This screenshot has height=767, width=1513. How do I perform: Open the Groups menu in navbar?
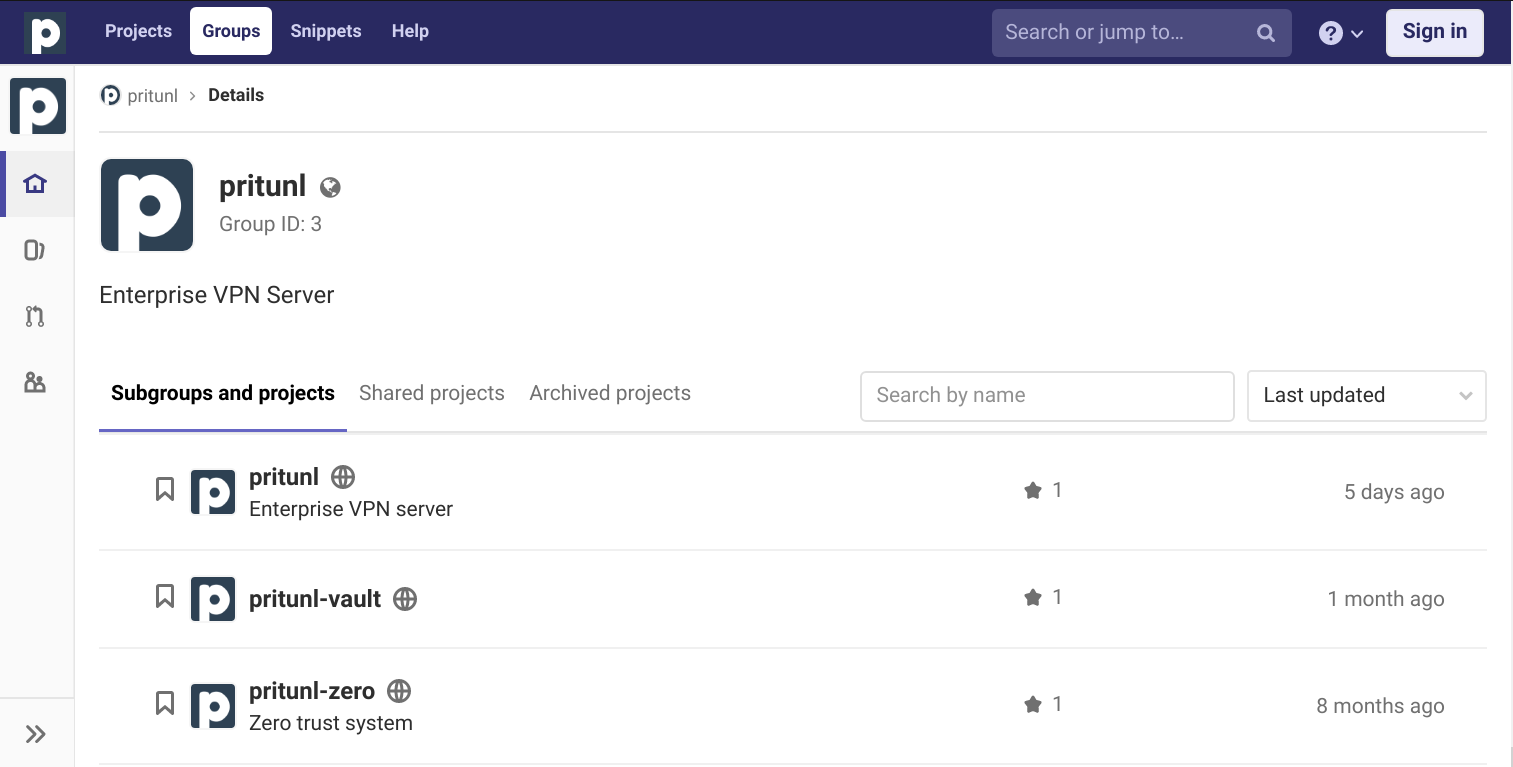click(231, 31)
